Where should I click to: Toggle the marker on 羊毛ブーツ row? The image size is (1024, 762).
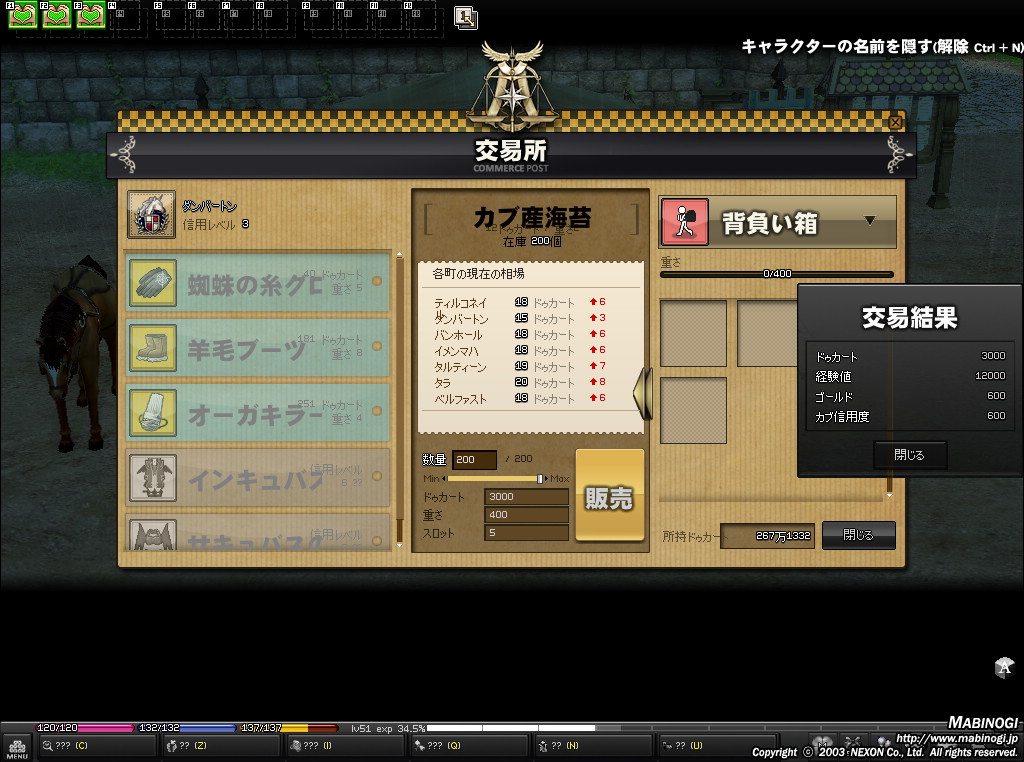coord(377,346)
